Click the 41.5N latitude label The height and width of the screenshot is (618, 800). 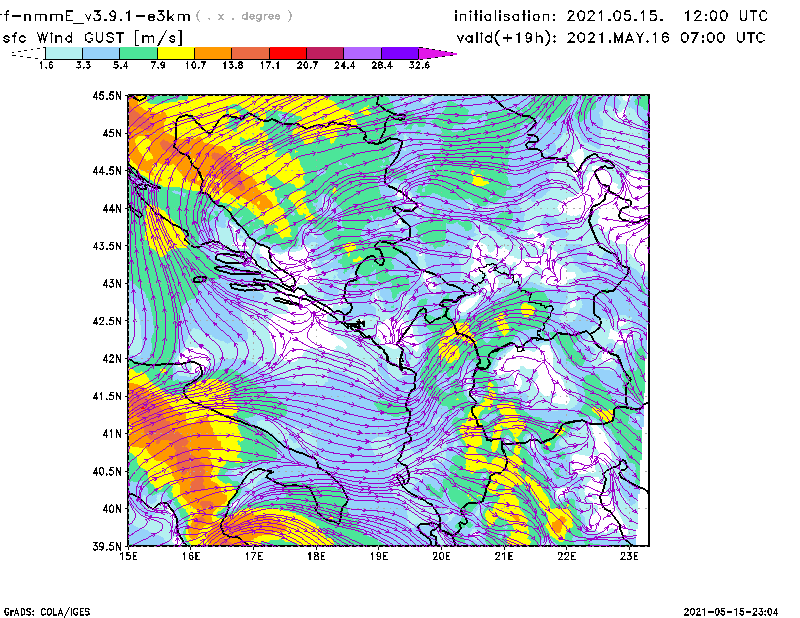click(107, 396)
